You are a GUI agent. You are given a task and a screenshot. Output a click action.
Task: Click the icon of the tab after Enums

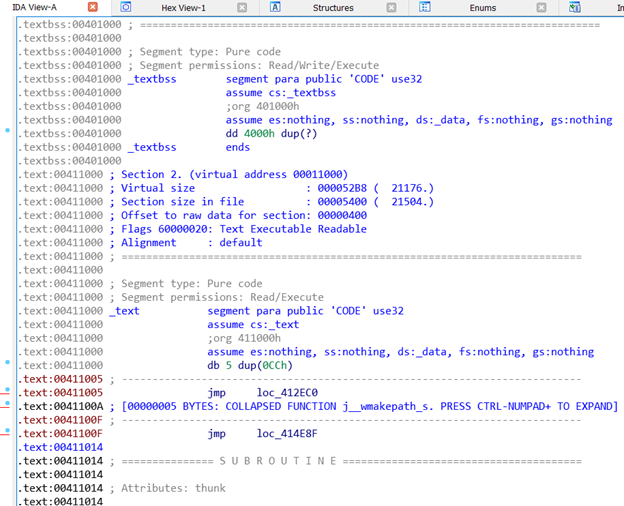click(575, 7)
